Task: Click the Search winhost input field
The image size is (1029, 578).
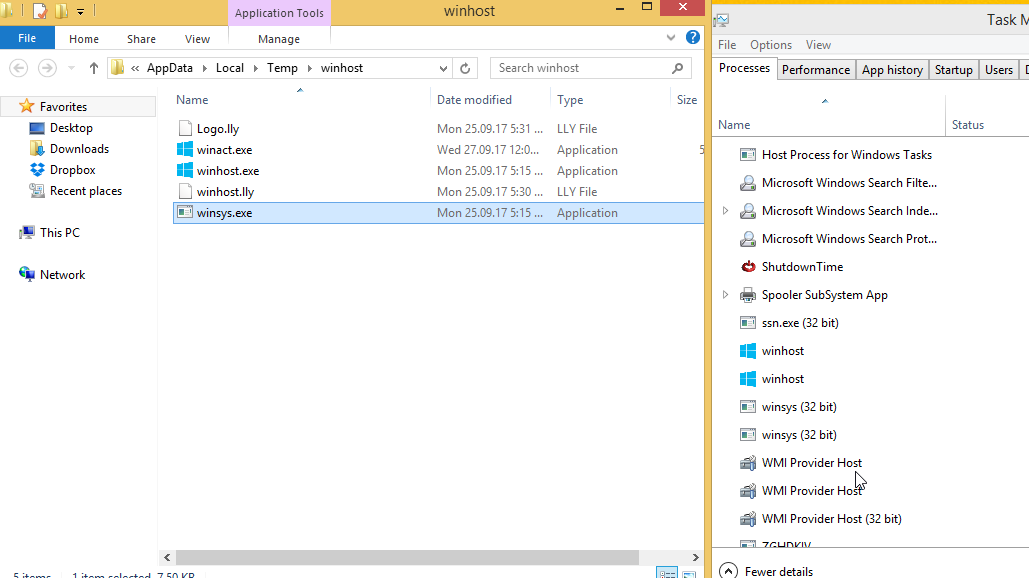Action: 580,68
